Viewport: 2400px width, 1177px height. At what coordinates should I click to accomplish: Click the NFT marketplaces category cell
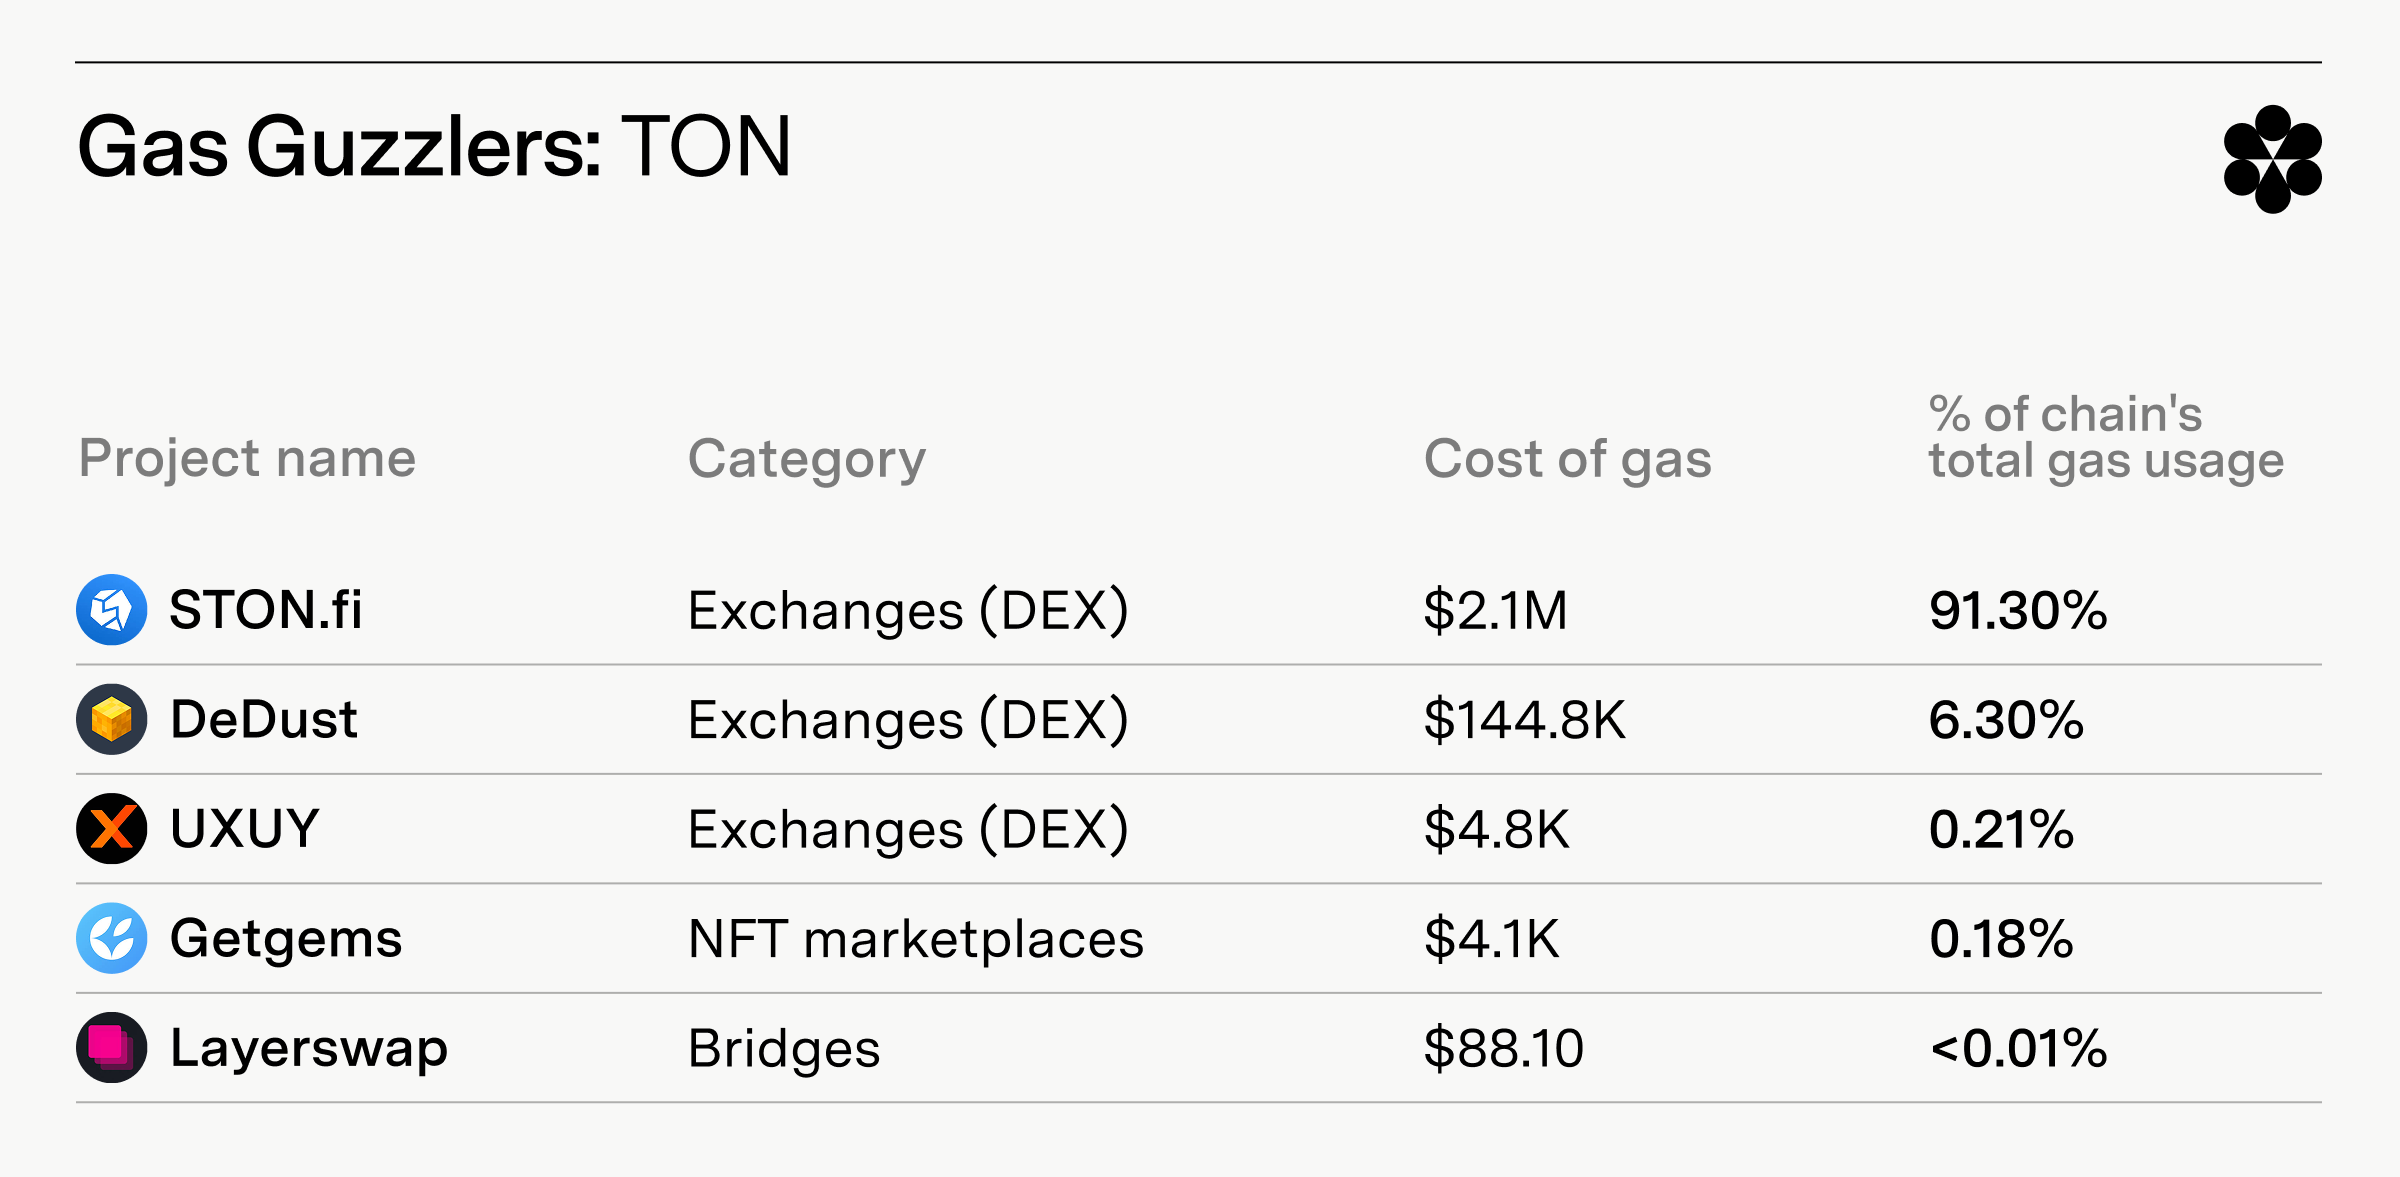click(916, 940)
